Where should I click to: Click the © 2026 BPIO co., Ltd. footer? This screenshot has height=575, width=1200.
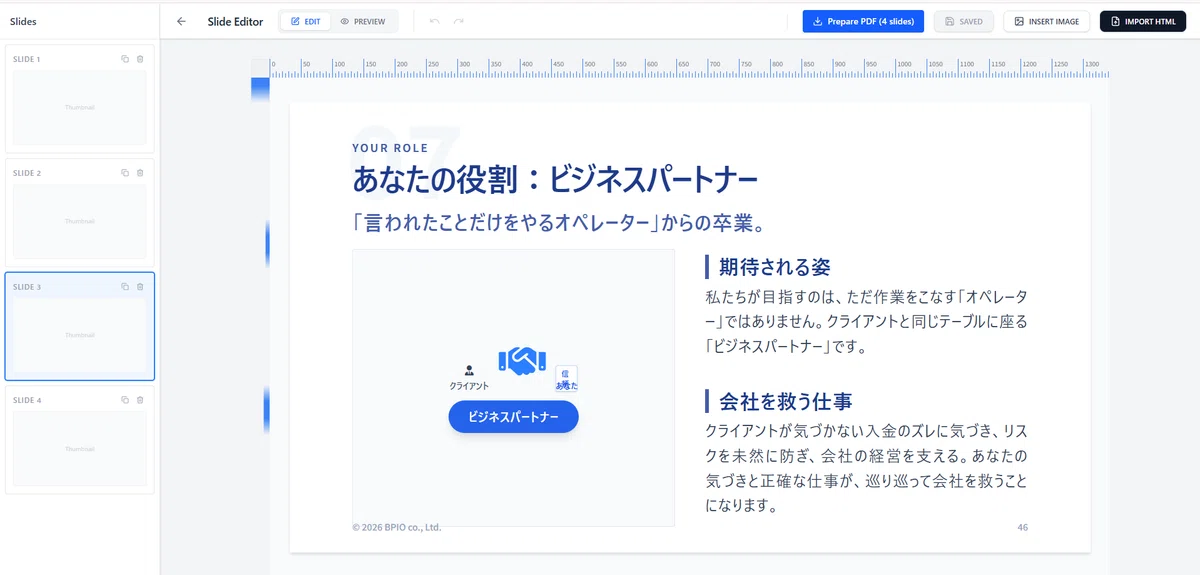[x=396, y=527]
